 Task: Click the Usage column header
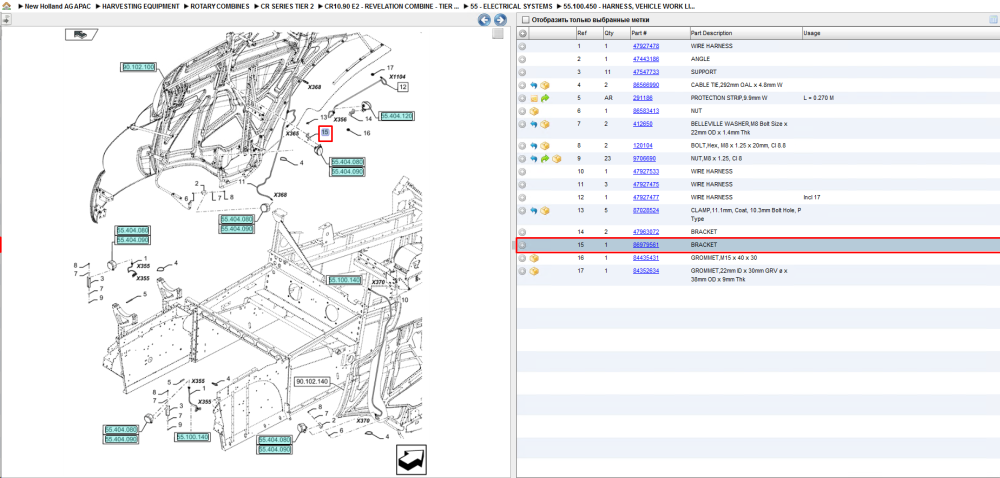click(812, 33)
